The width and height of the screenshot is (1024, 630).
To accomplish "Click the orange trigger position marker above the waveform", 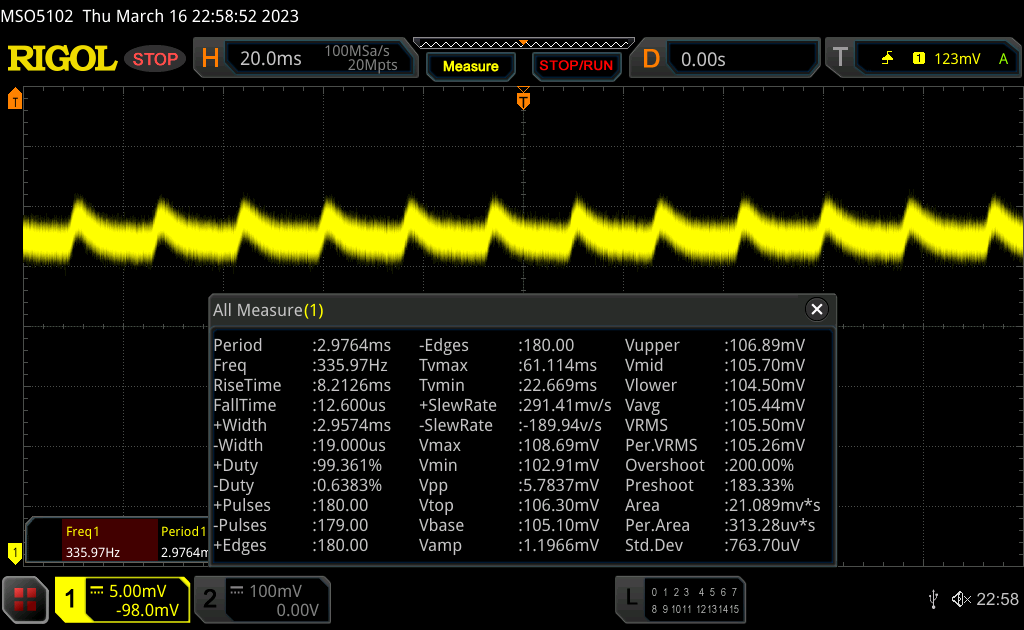I will tap(522, 99).
